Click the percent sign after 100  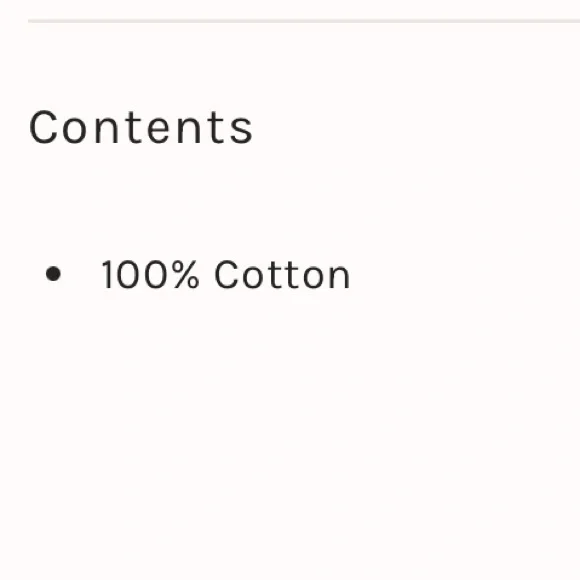pyautogui.click(x=186, y=274)
